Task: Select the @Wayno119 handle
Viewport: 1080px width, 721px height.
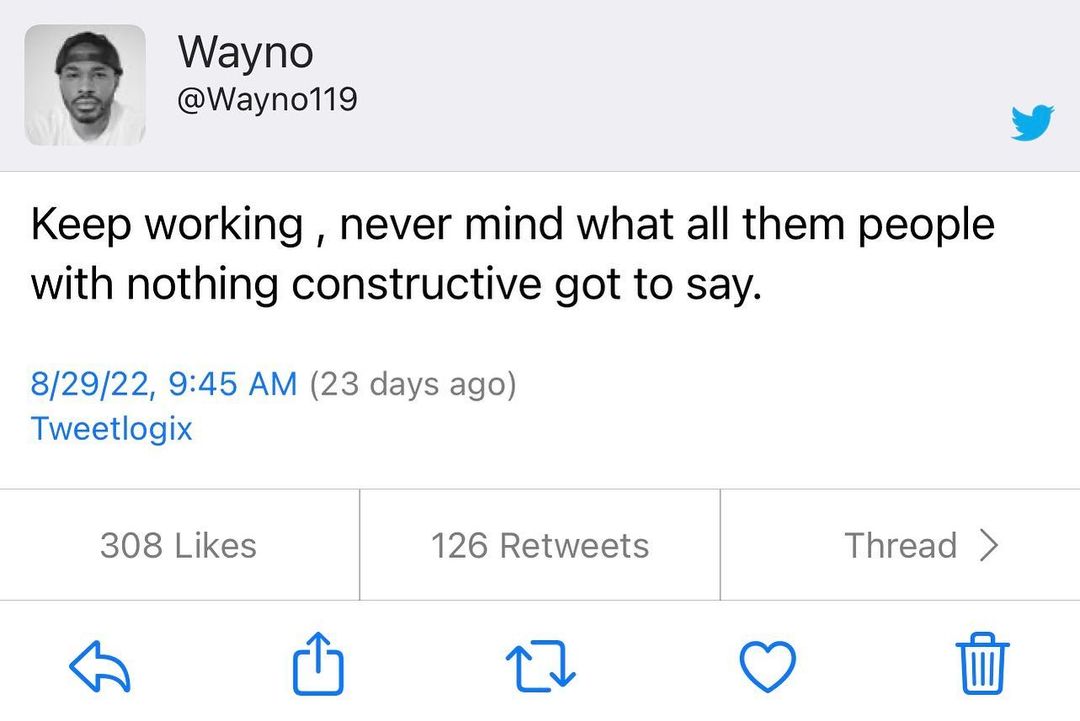Action: pos(267,100)
